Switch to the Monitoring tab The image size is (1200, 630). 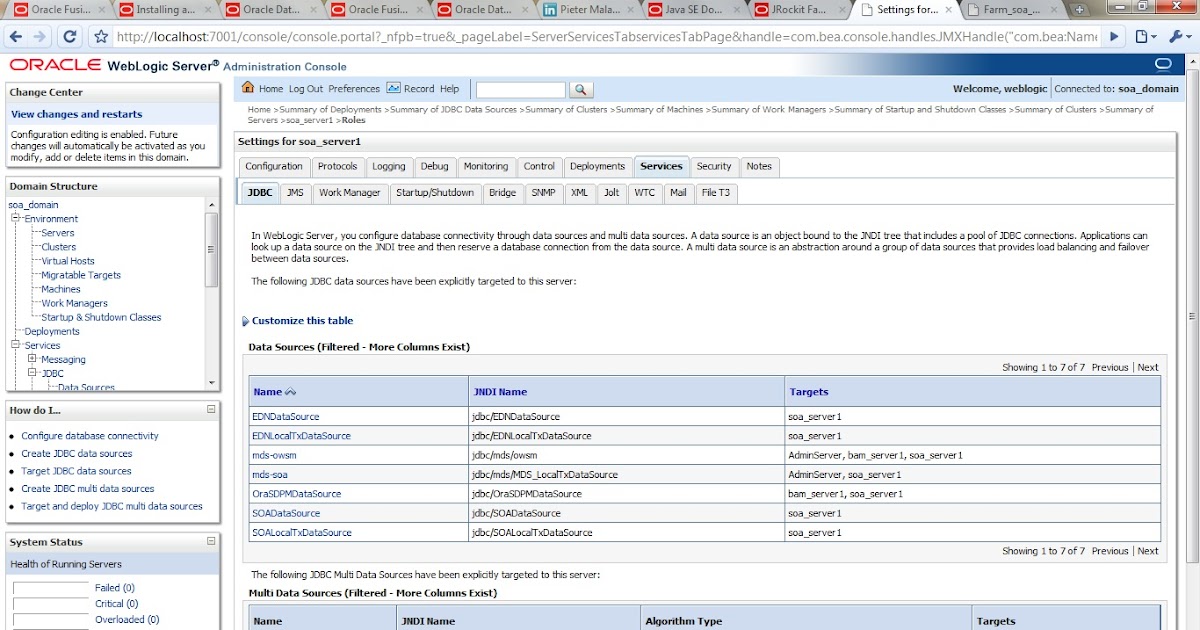(x=485, y=167)
